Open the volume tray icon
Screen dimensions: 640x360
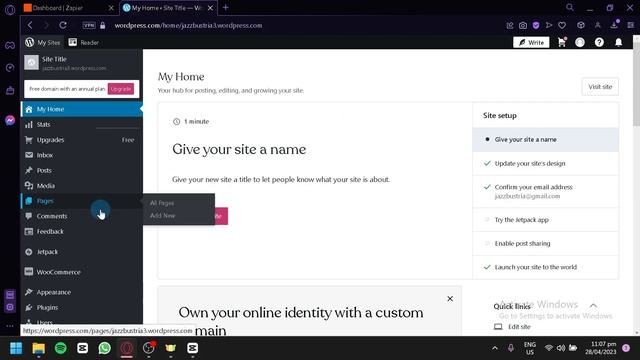click(x=561, y=348)
